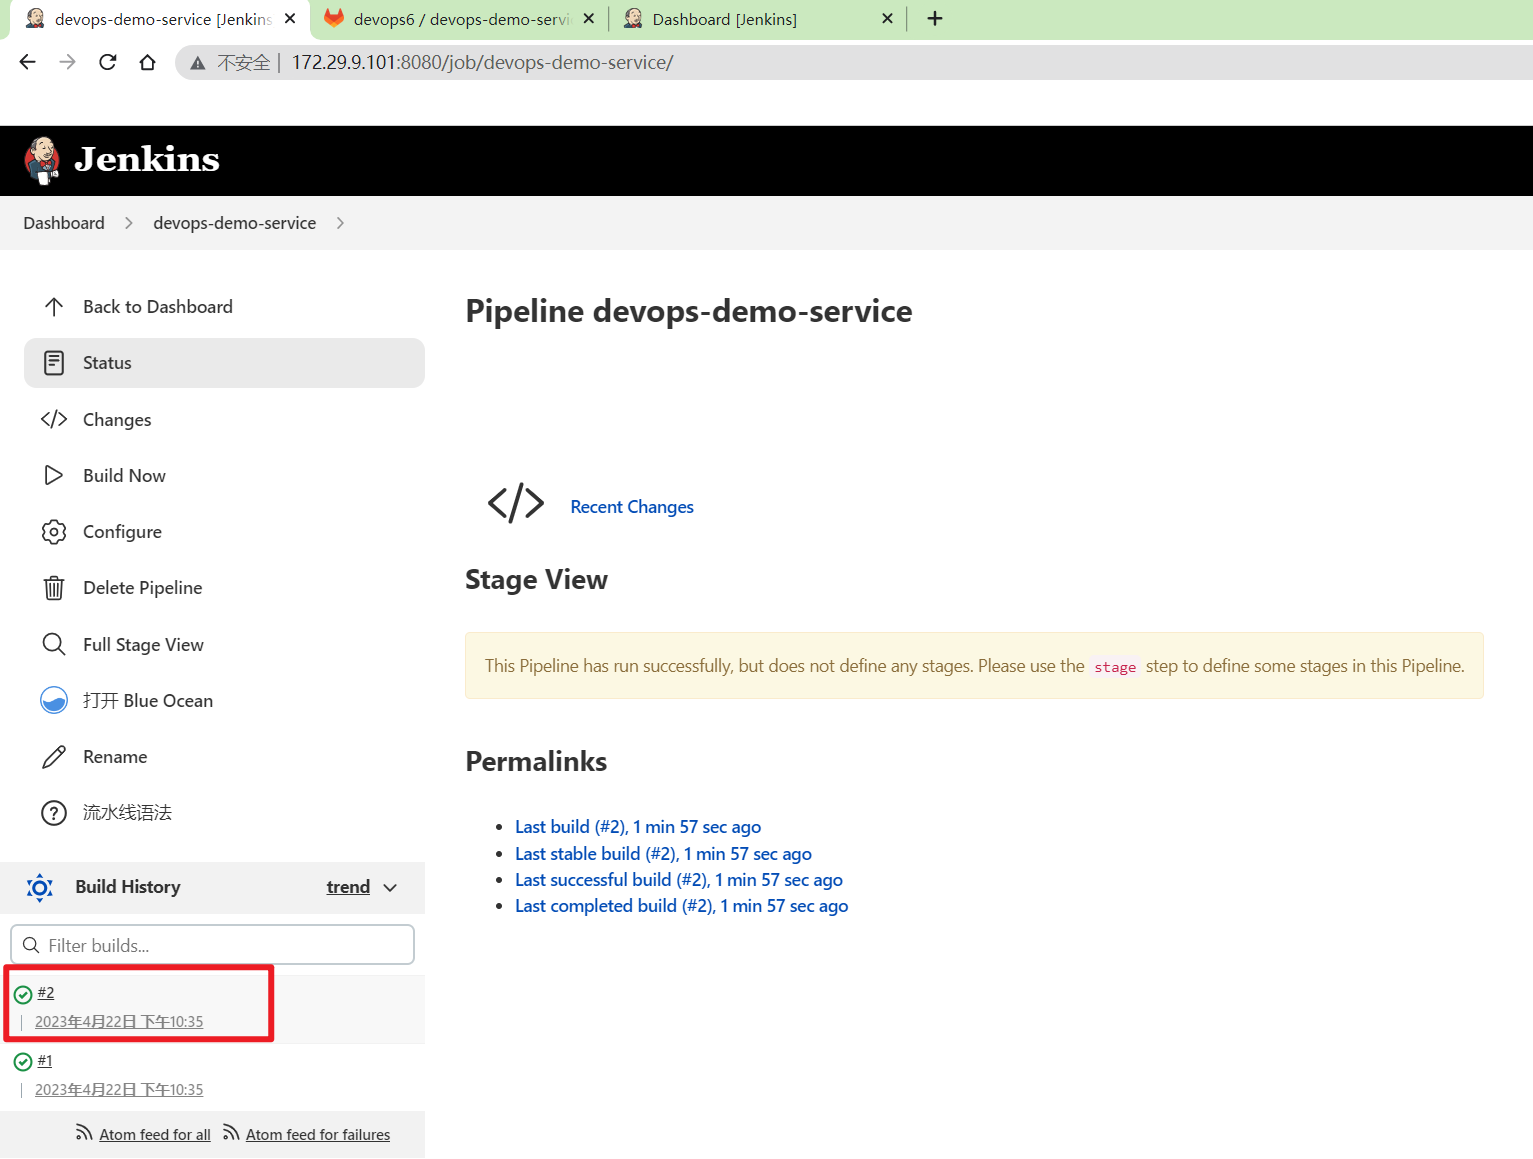Focus the Filter builds search field

[x=212, y=945]
